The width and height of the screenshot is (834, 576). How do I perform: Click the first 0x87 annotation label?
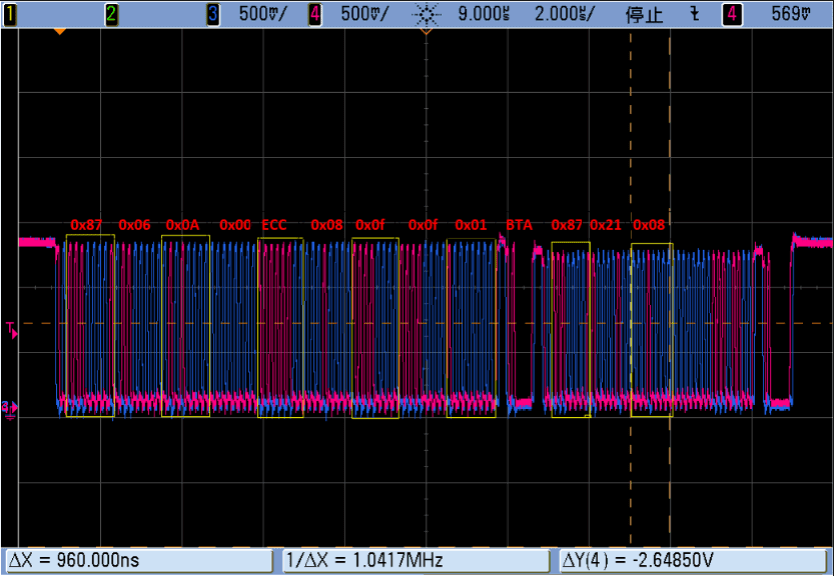pyautogui.click(x=86, y=225)
